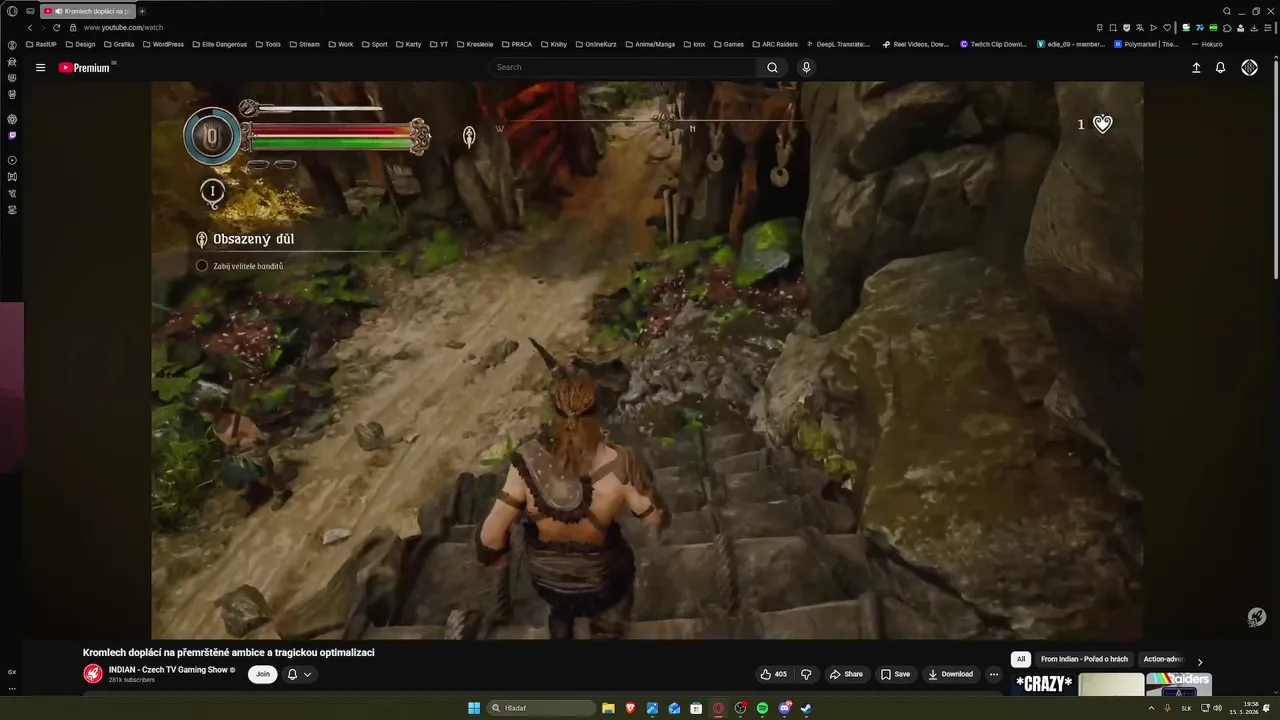
Task: Open the RastUP bookmarks folder
Action: point(41,44)
